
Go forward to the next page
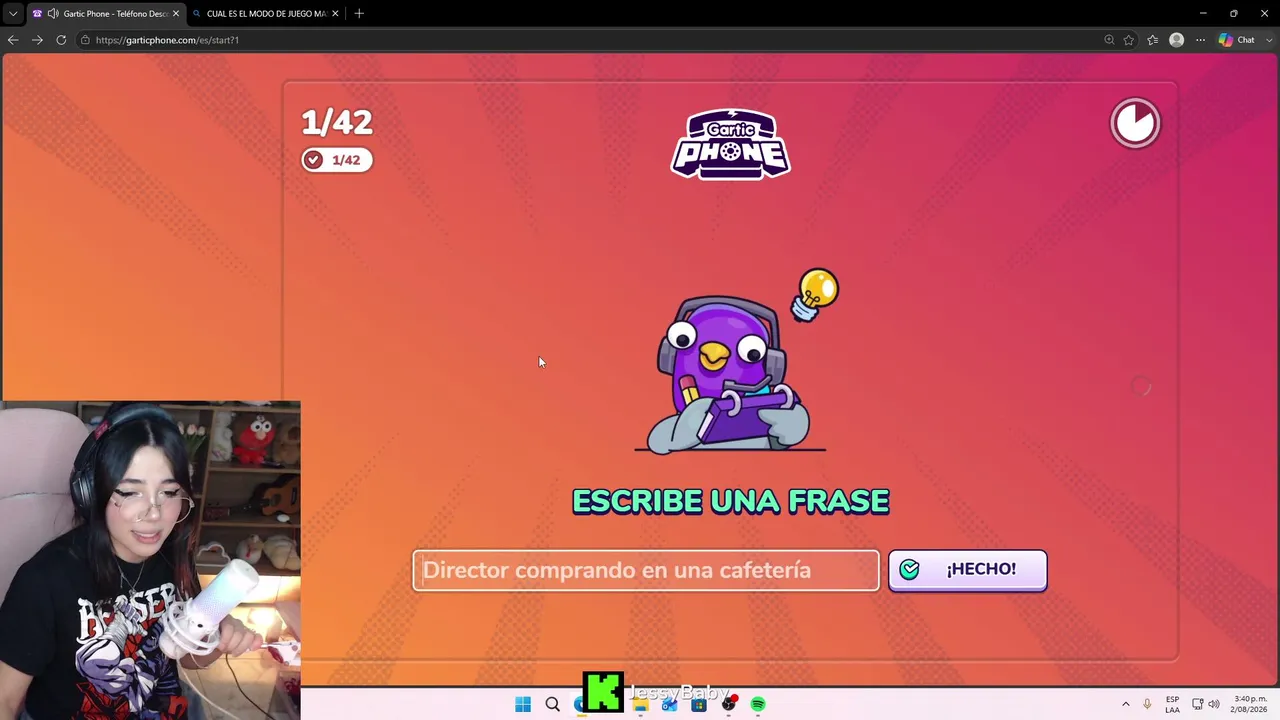point(37,40)
